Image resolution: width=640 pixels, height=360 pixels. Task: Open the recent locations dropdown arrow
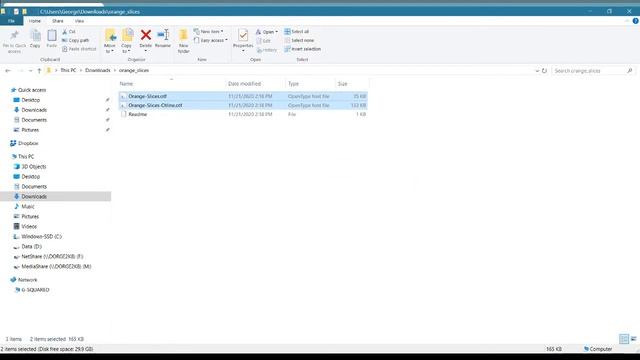click(x=30, y=71)
